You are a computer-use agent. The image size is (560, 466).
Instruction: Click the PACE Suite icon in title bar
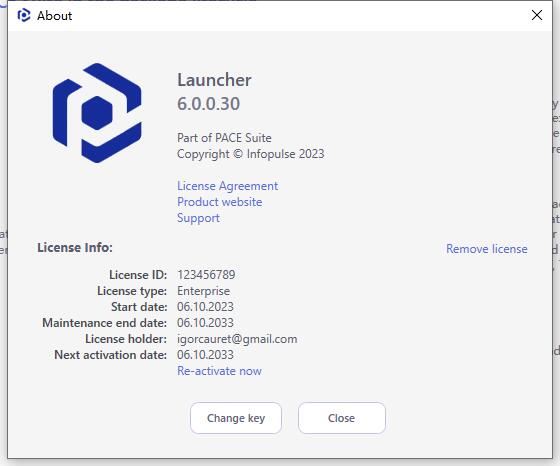(x=24, y=15)
